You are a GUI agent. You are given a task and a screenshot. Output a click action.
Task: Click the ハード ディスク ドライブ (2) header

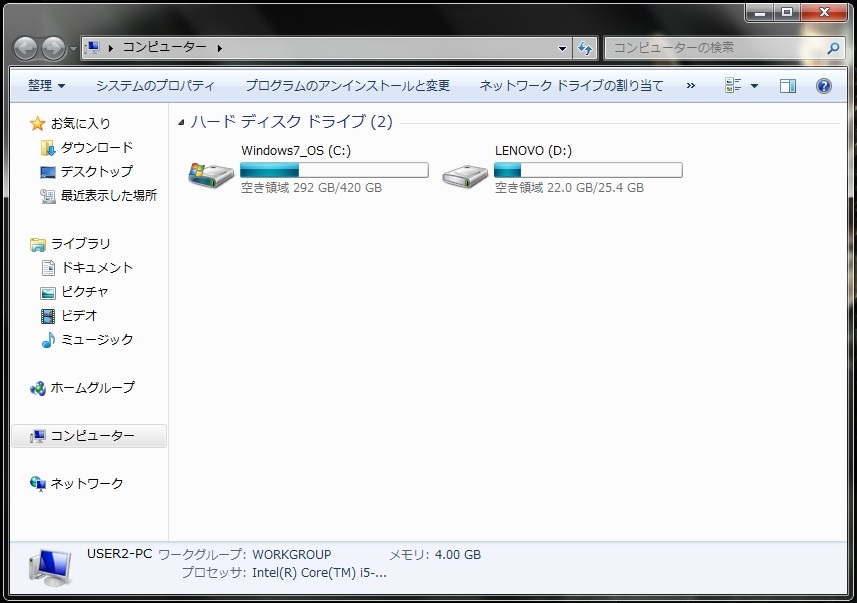[x=292, y=121]
